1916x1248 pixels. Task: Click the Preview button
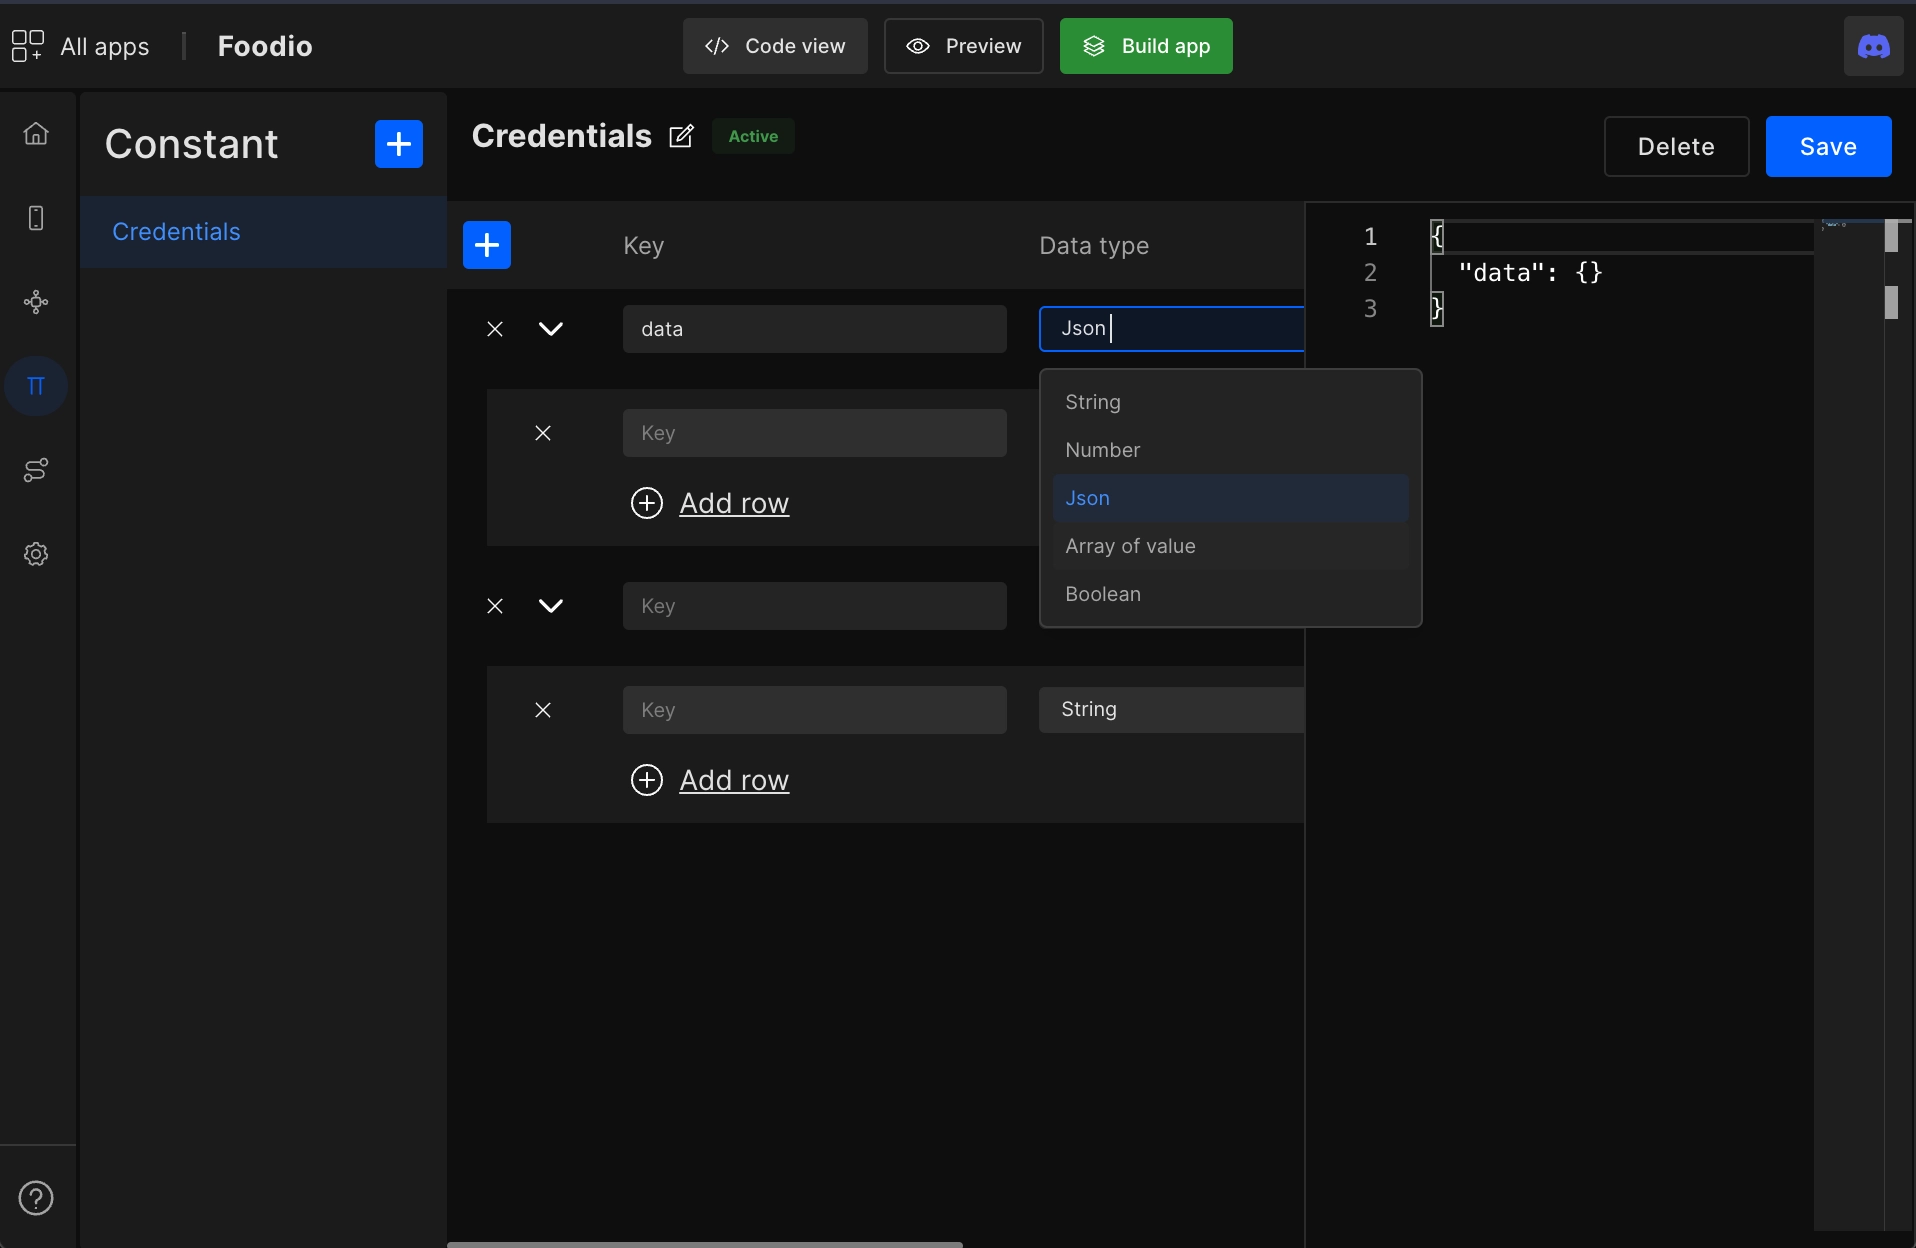(x=964, y=46)
